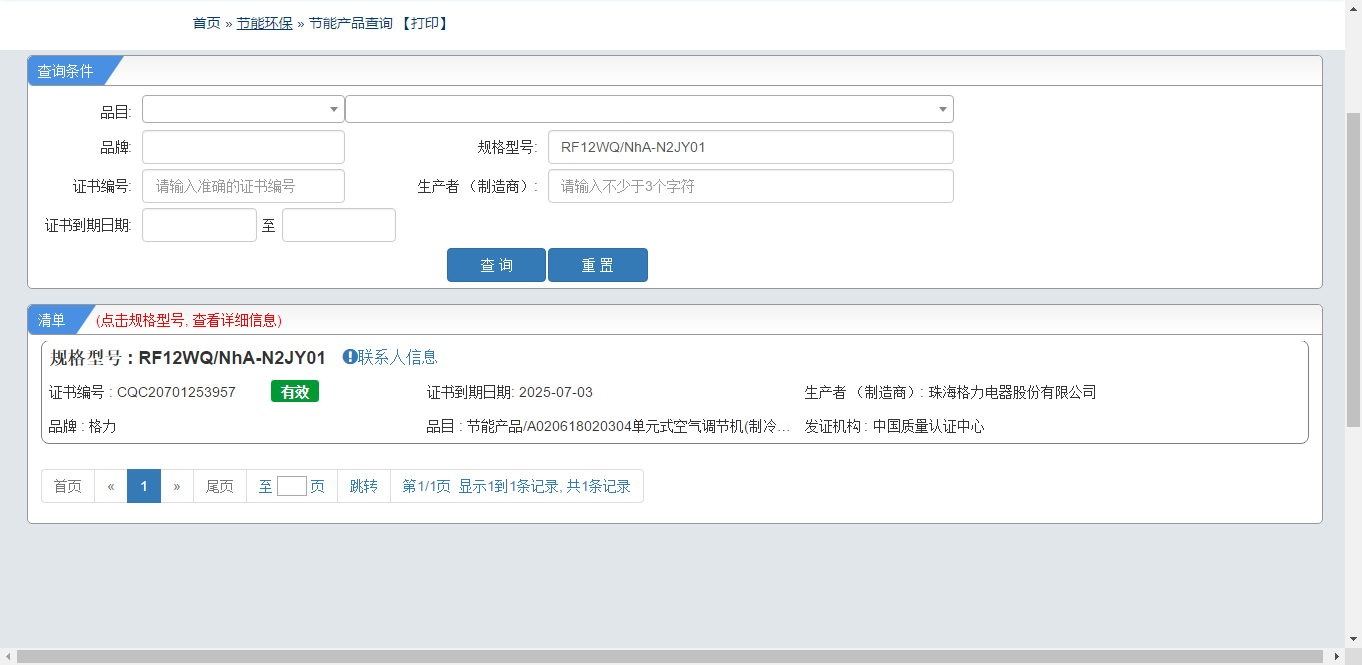This screenshot has height=665, width=1362.
Task: Click manufacturer text 珠海格力电器股份有限公司
Action: [x=1012, y=392]
